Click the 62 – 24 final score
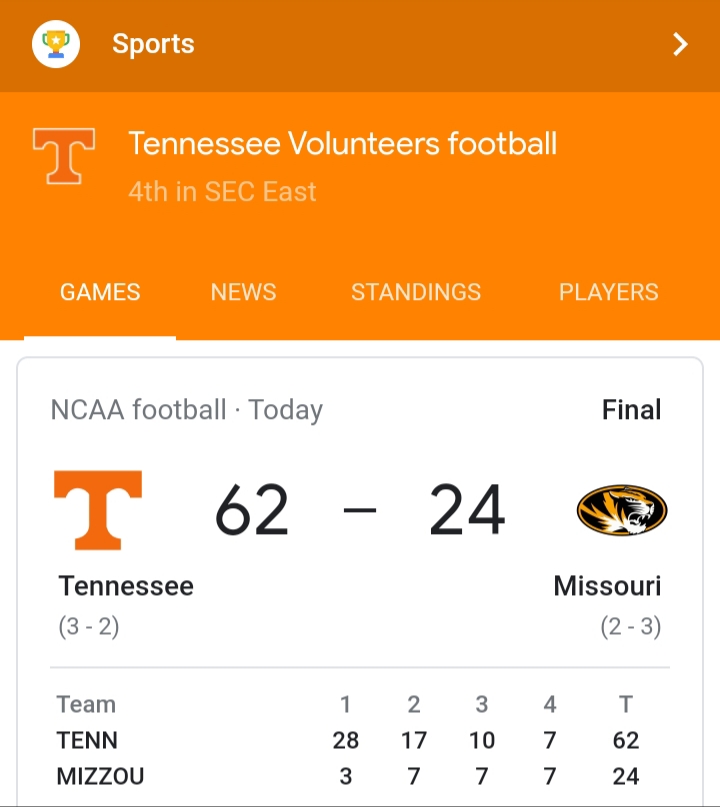 click(360, 510)
